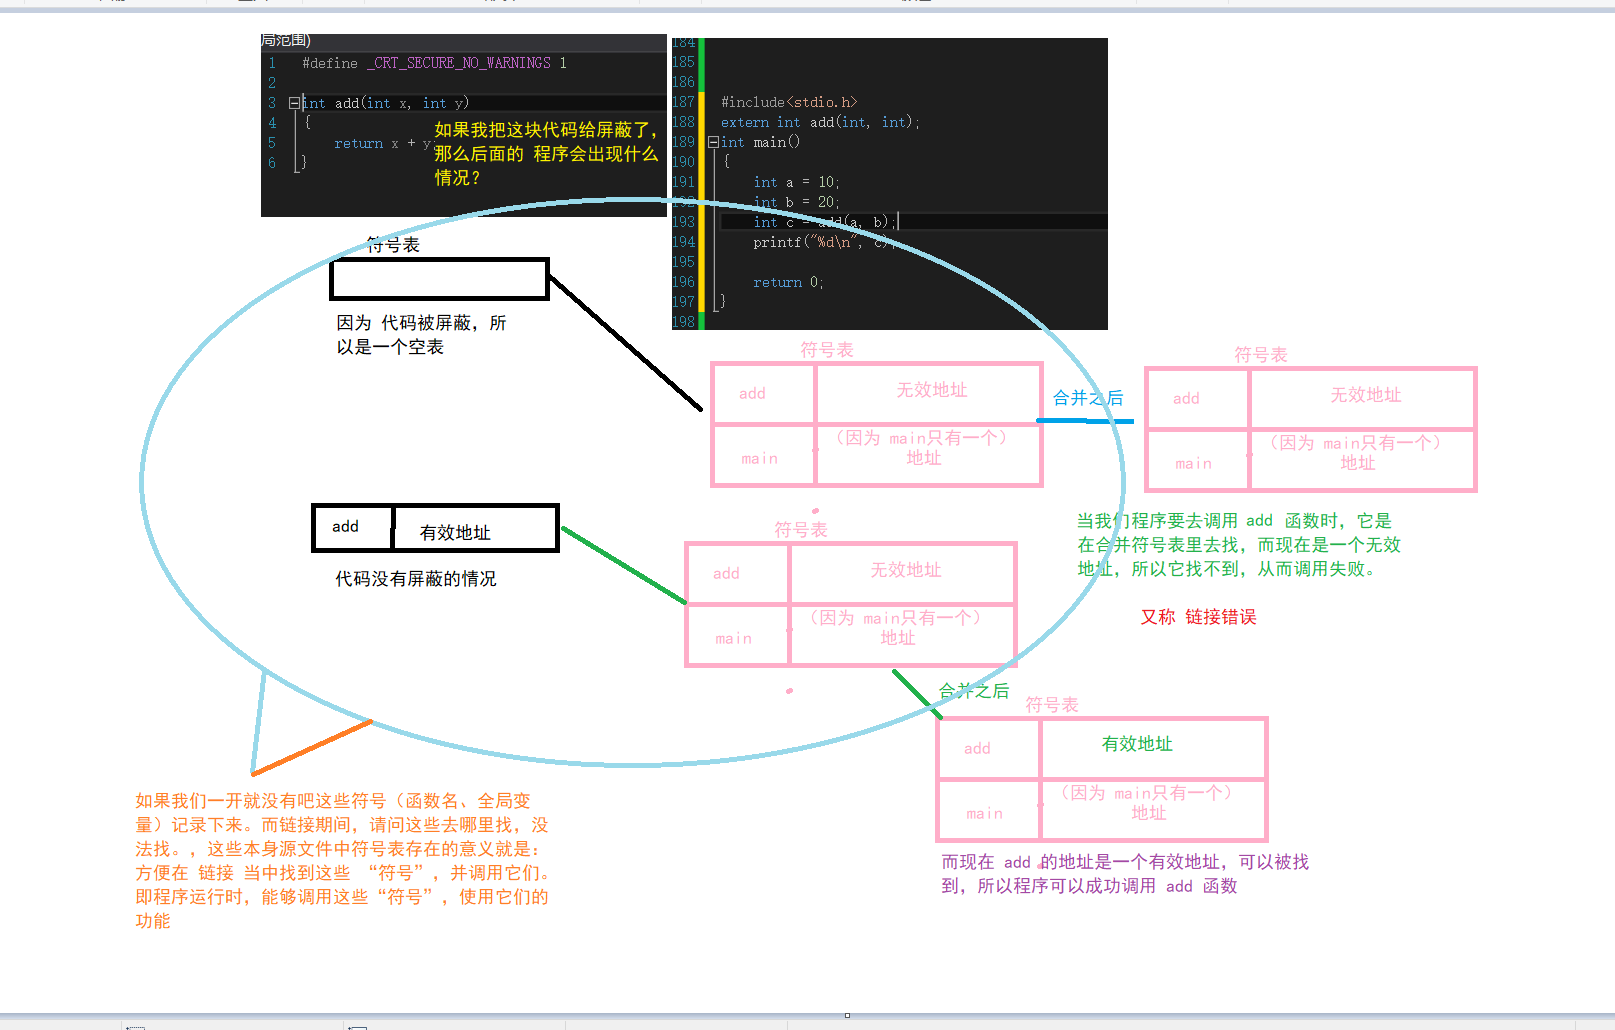Select the 'extern int add(int, int);' line
1615x1030 pixels.
(x=820, y=122)
